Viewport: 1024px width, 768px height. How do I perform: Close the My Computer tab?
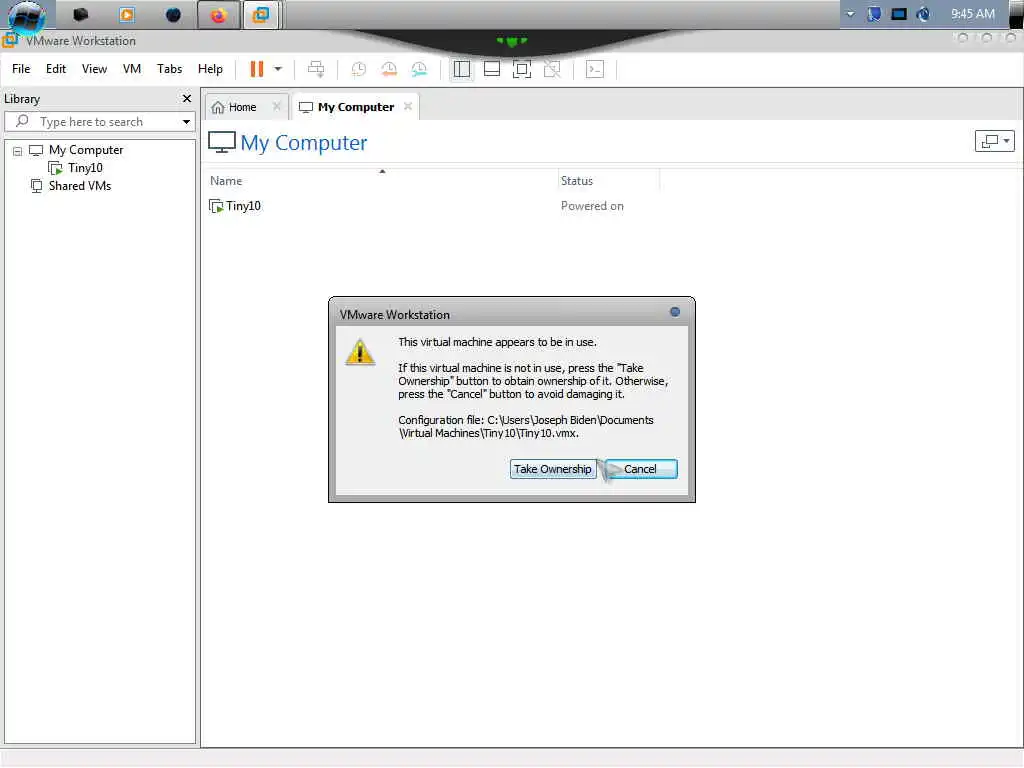(x=408, y=106)
